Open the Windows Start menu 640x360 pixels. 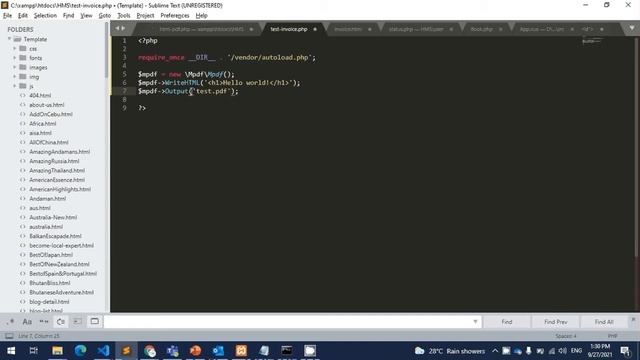(x=11, y=351)
